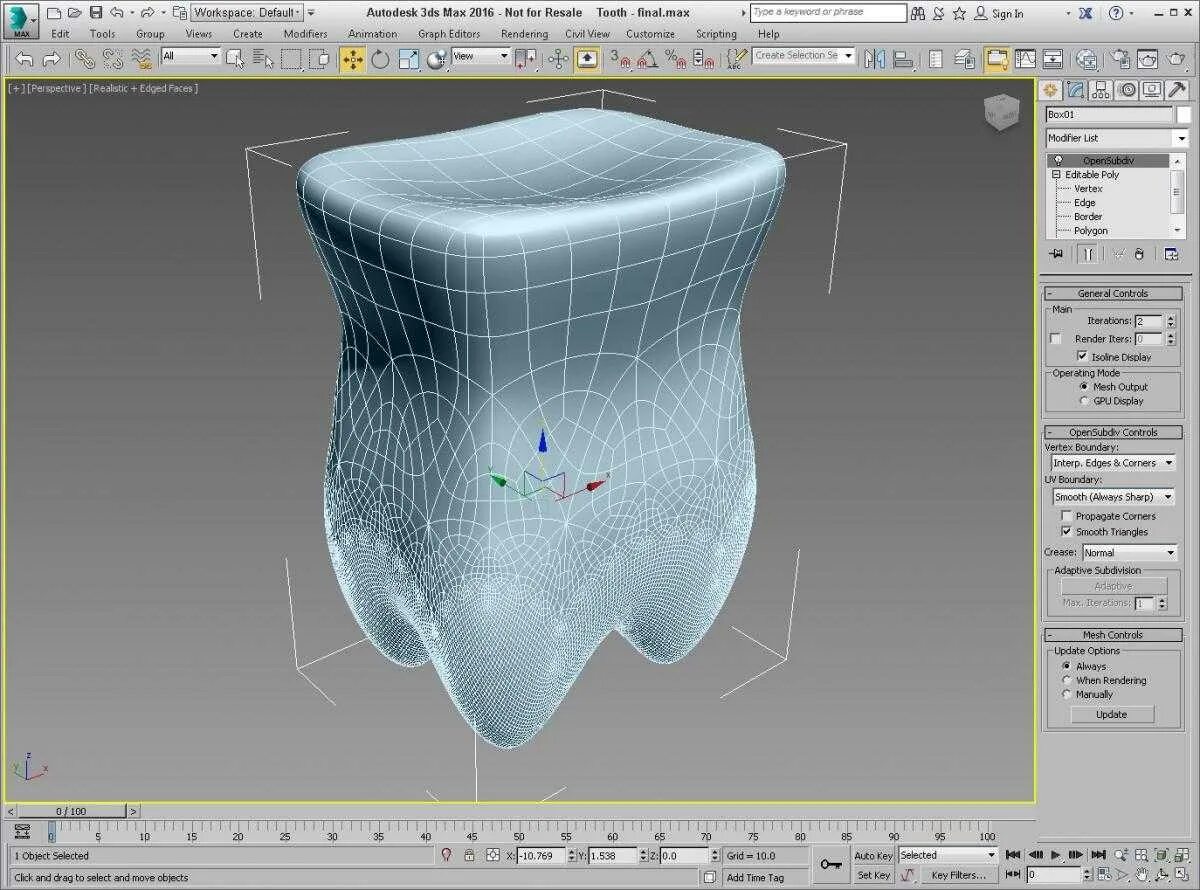Image resolution: width=1200 pixels, height=890 pixels.
Task: Click the Set Key button
Action: point(873,875)
